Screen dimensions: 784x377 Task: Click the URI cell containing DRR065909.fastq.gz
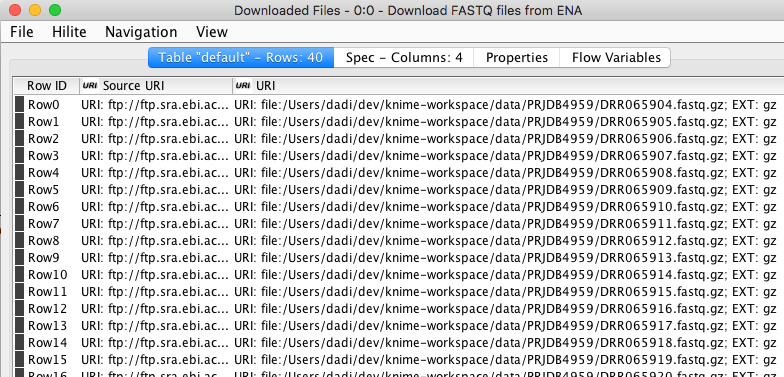[508, 190]
